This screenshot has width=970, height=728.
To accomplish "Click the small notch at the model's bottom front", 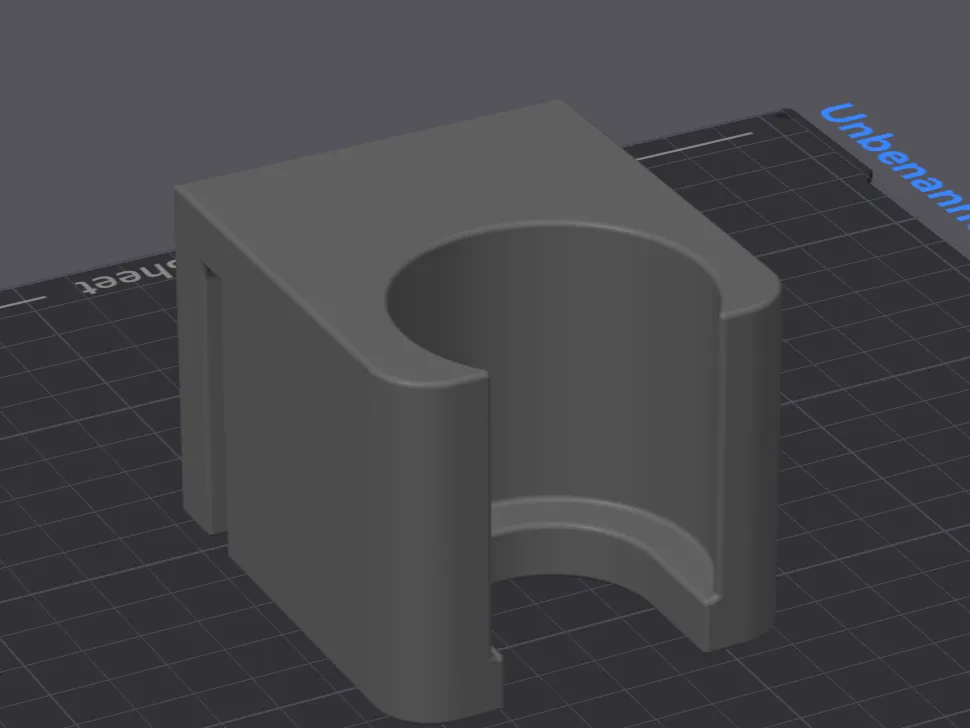I will pyautogui.click(x=496, y=656).
